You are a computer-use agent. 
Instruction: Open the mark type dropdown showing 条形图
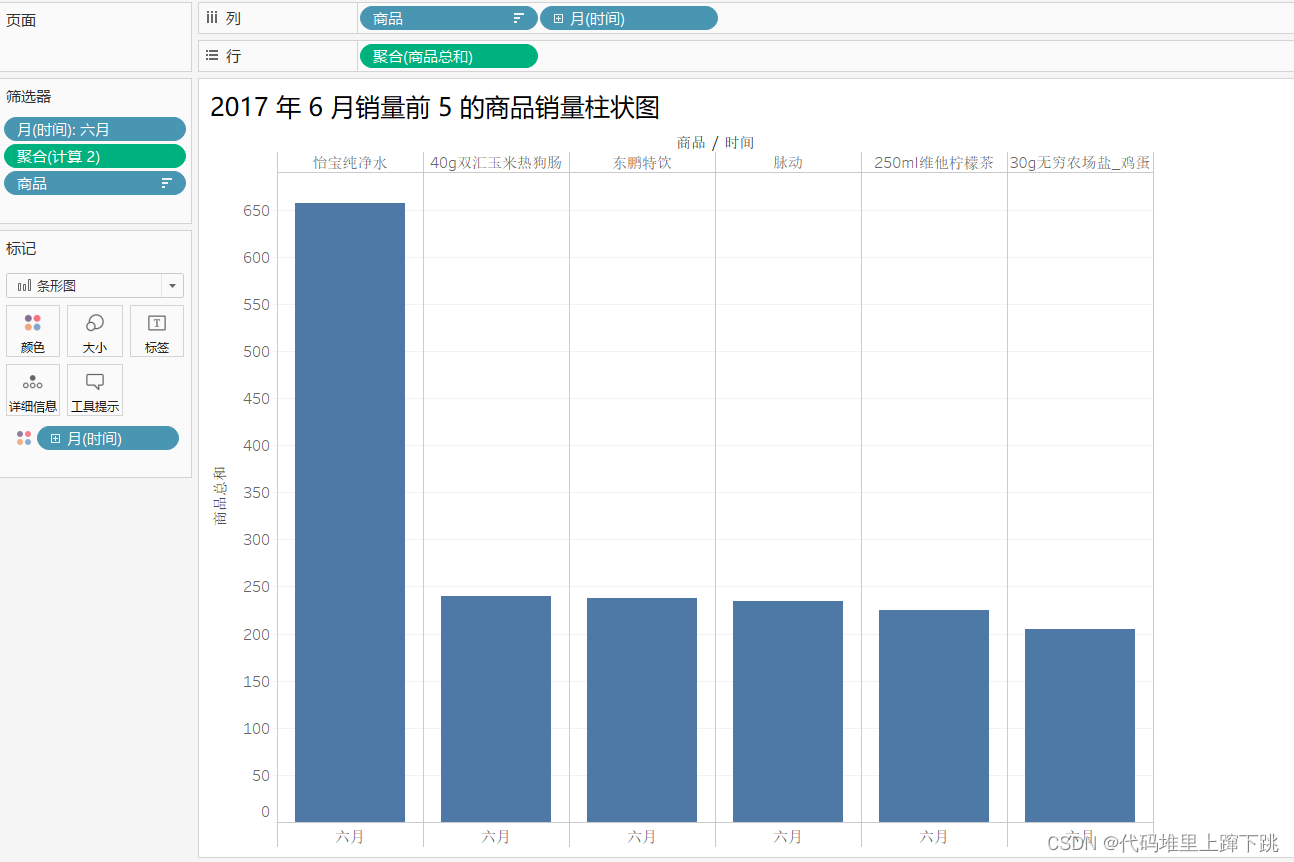point(95,285)
